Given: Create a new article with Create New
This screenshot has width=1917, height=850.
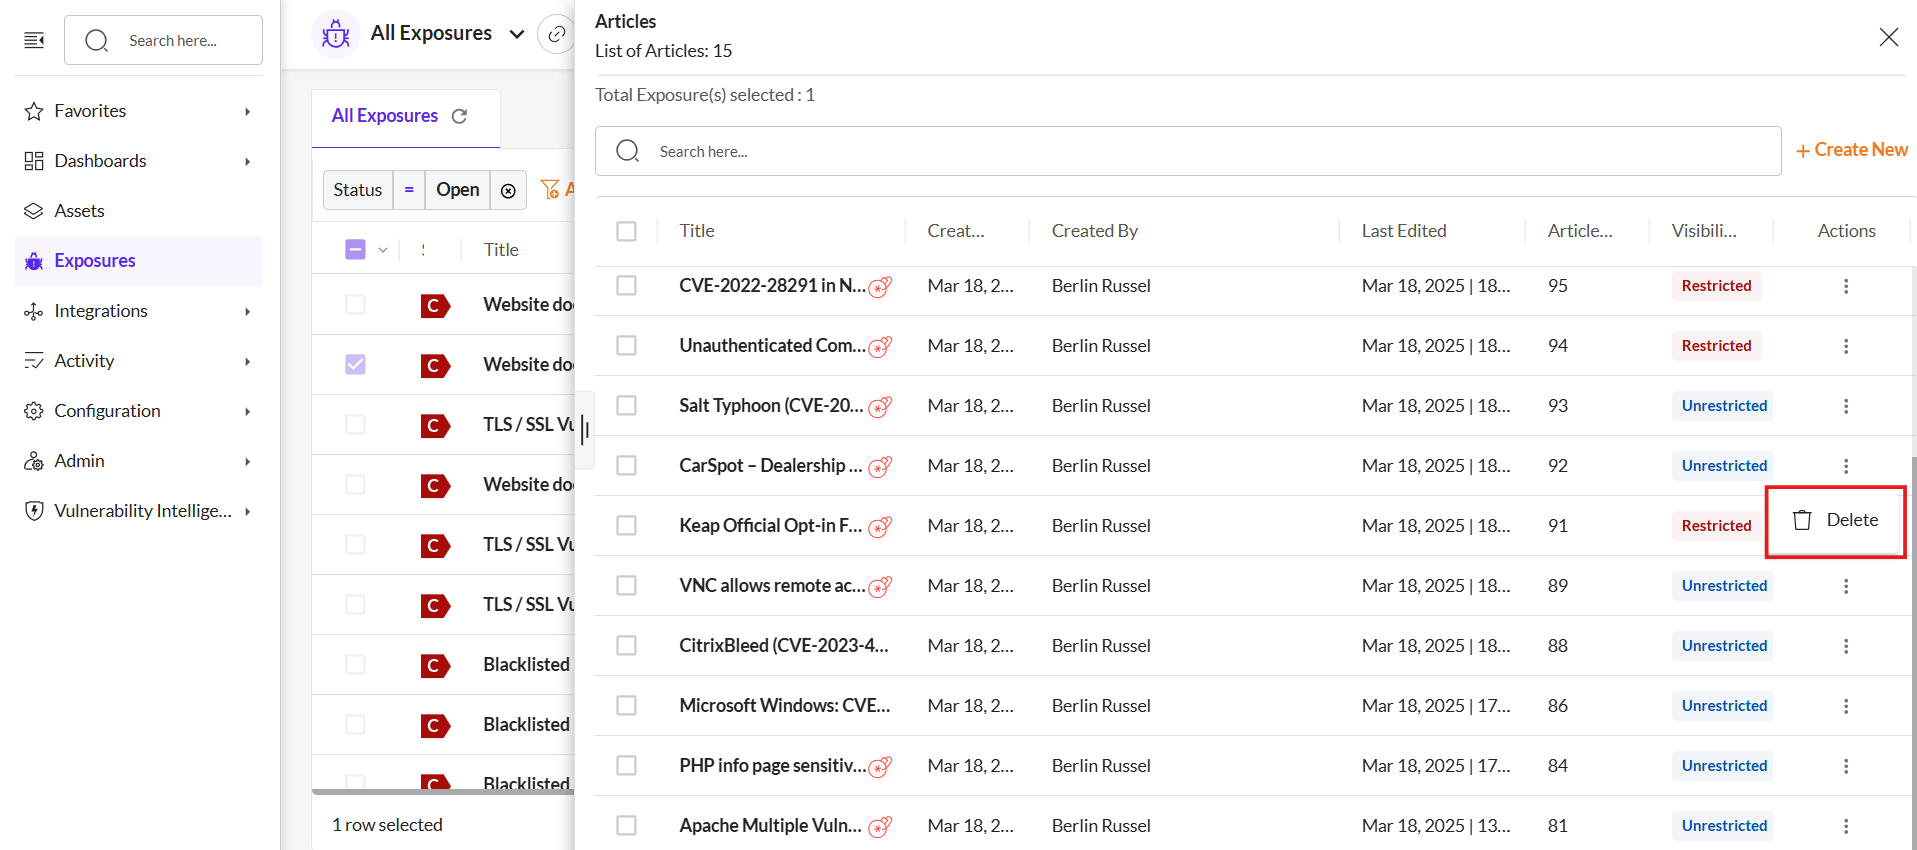Looking at the screenshot, I should tap(1852, 150).
